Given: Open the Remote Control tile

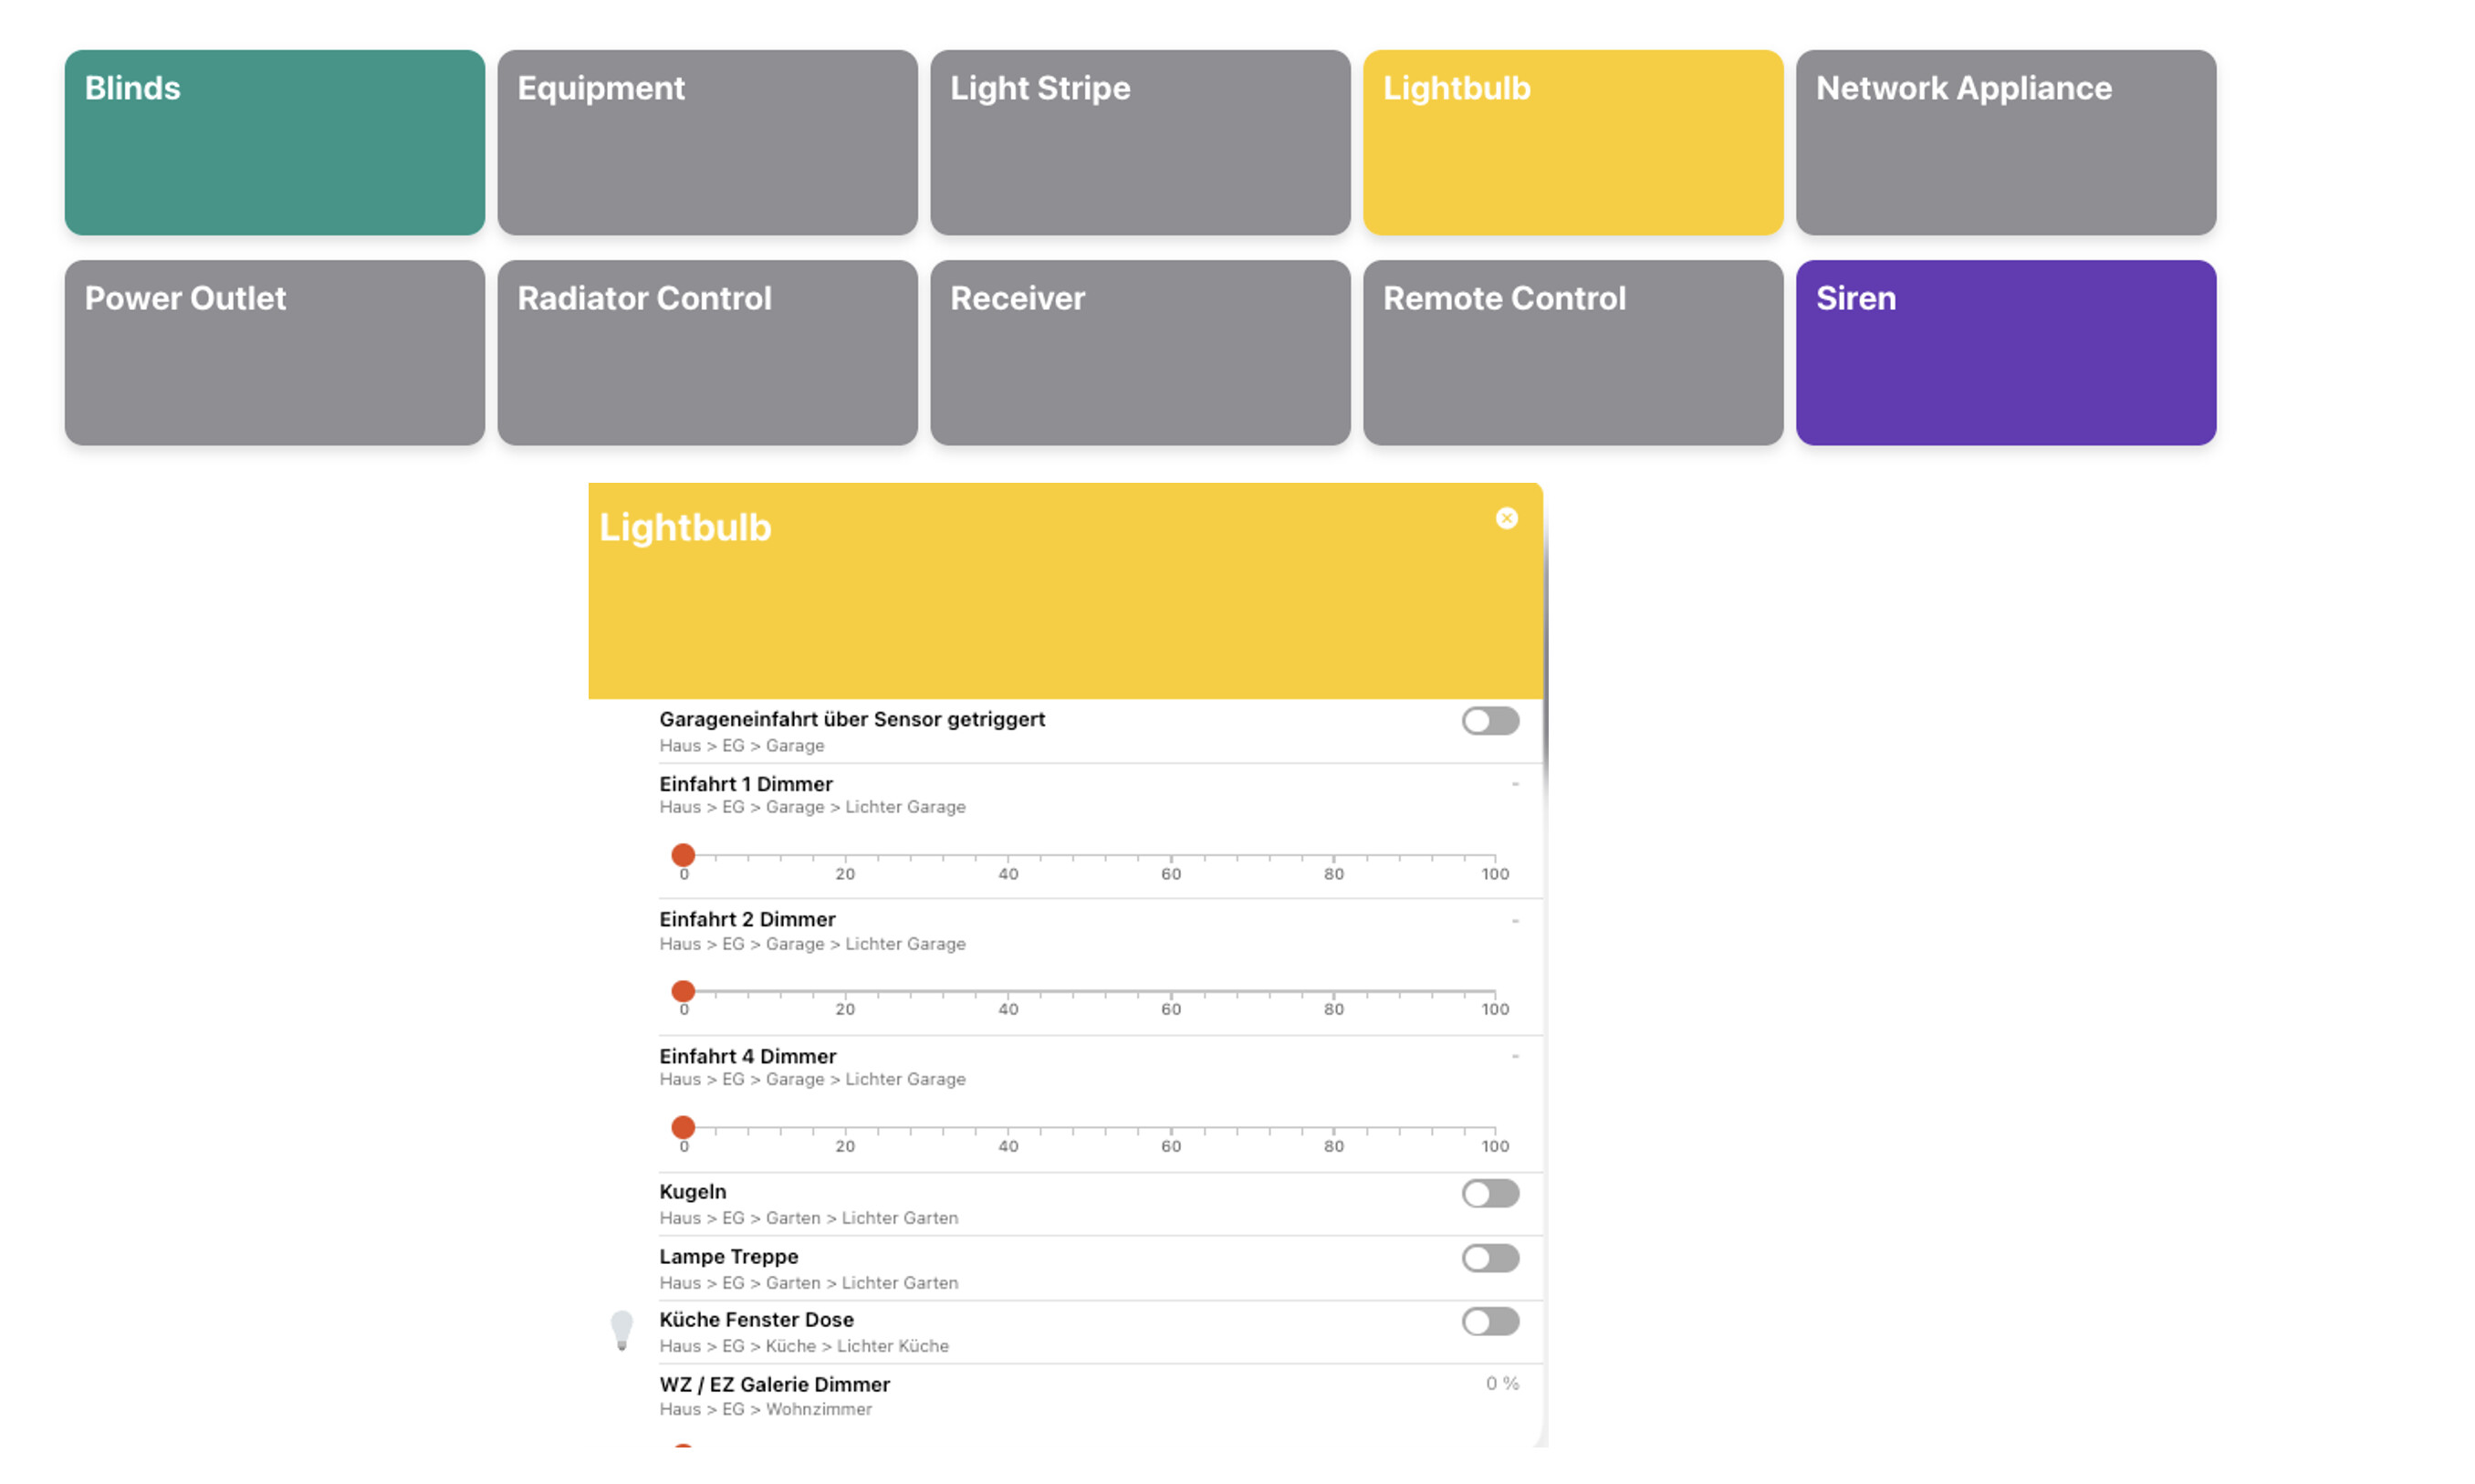Looking at the screenshot, I should (x=1572, y=352).
